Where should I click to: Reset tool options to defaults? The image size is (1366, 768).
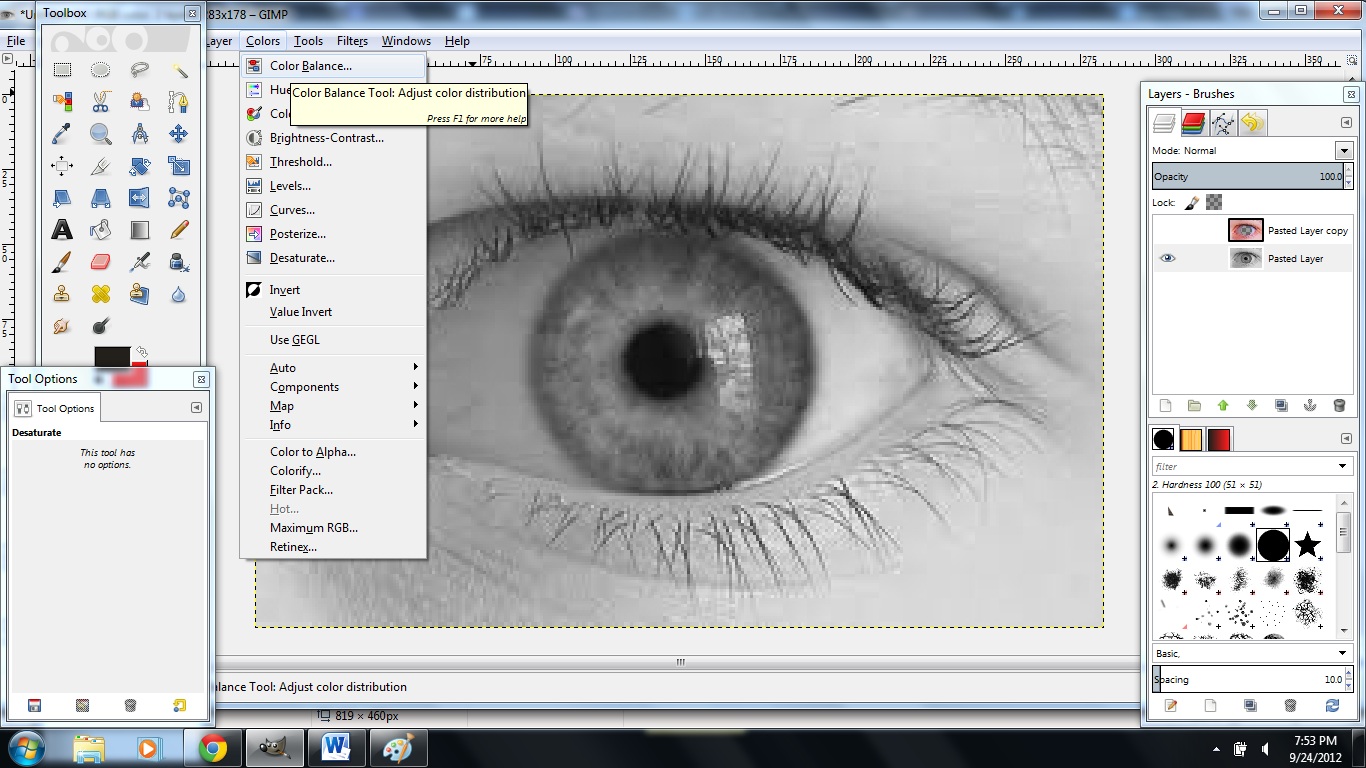tap(179, 705)
